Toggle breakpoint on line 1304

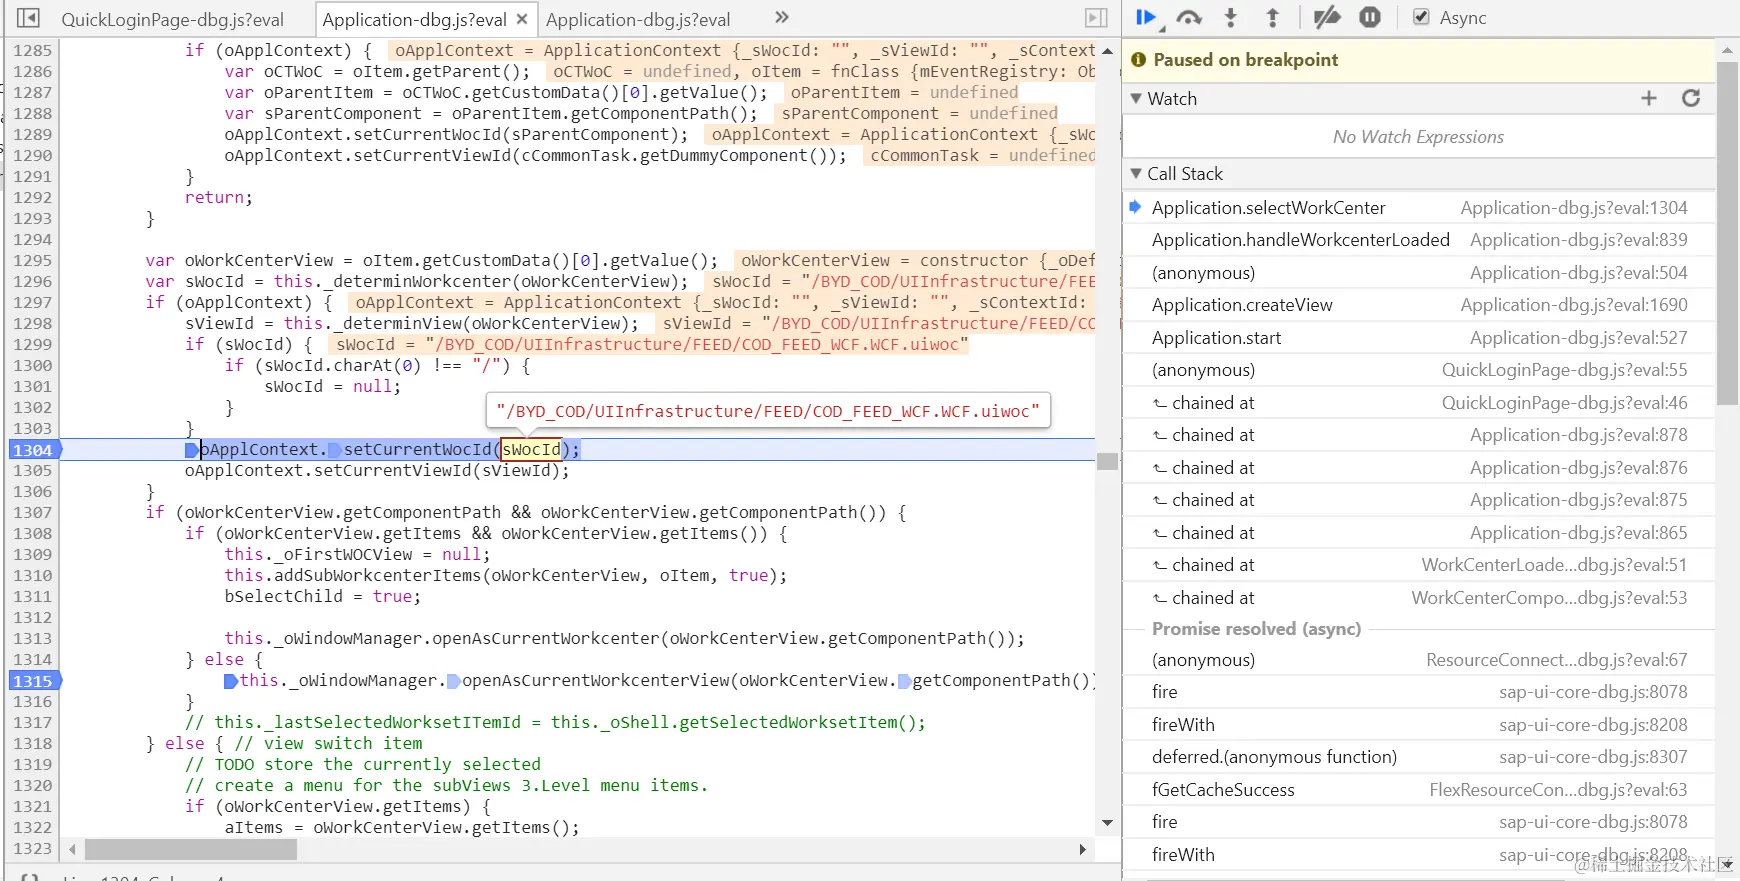(35, 450)
